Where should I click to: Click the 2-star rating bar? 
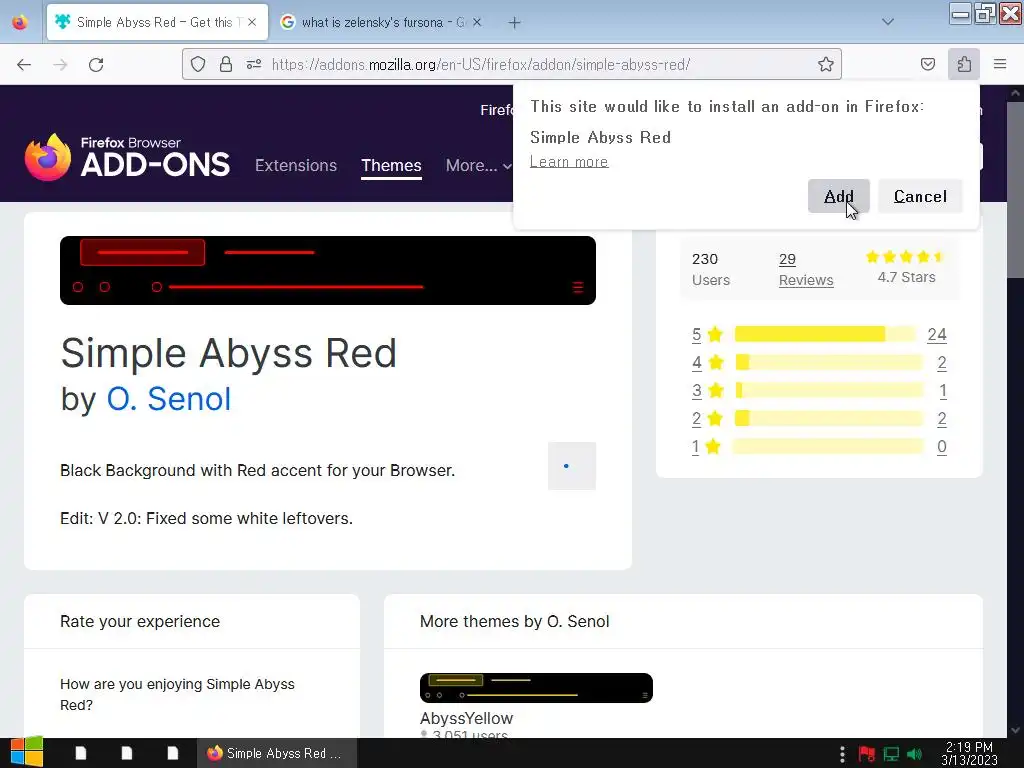tap(828, 419)
